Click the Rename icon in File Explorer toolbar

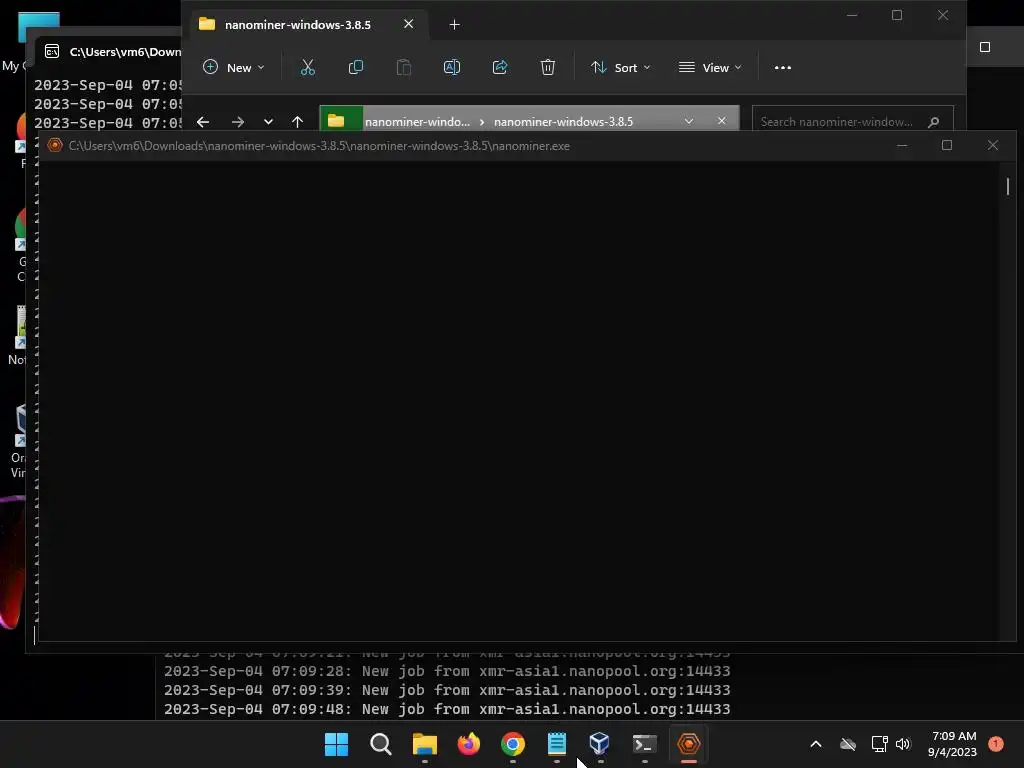click(x=452, y=67)
